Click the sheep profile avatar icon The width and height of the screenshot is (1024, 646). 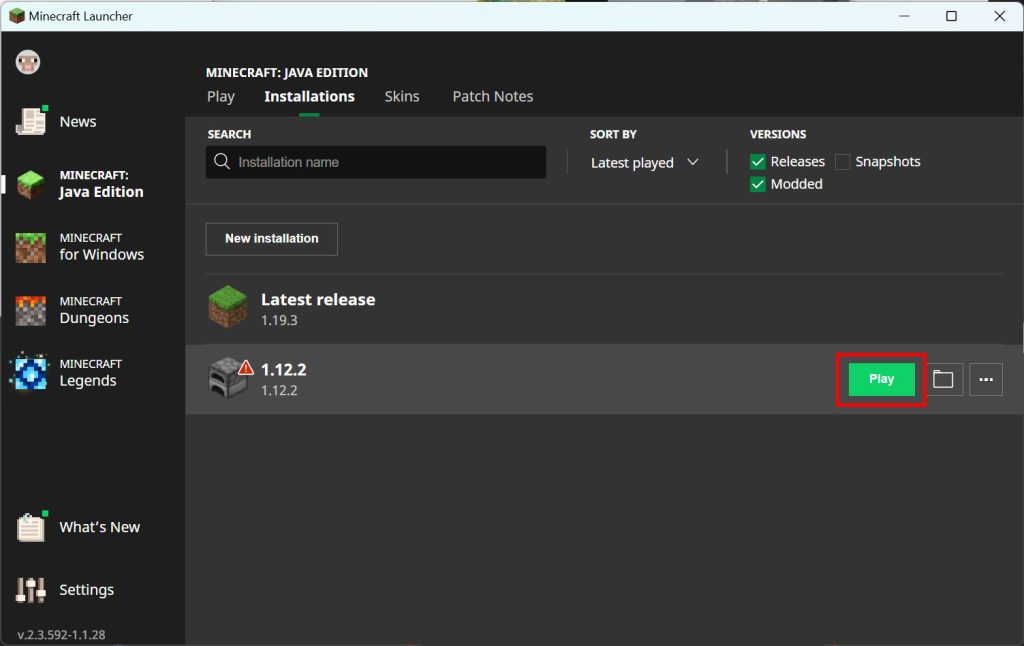click(27, 62)
